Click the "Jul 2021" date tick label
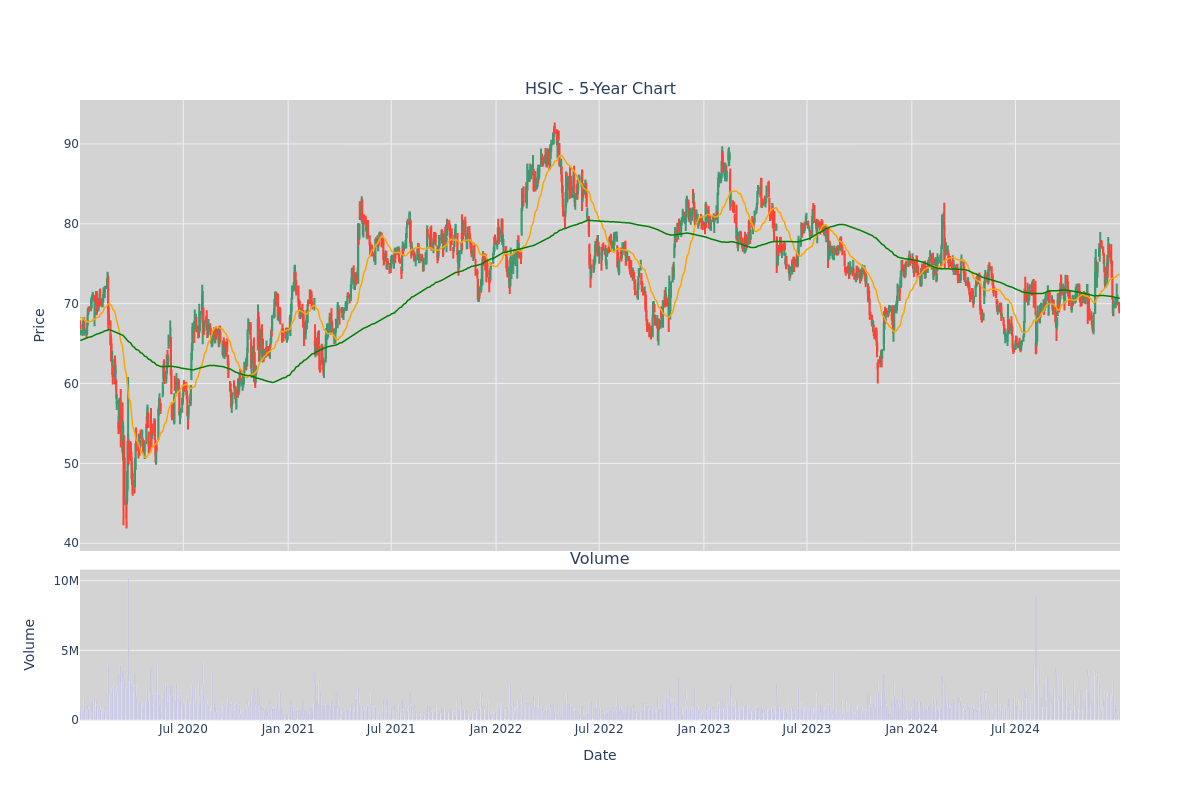Image resolution: width=1200 pixels, height=800 pixels. (x=391, y=729)
